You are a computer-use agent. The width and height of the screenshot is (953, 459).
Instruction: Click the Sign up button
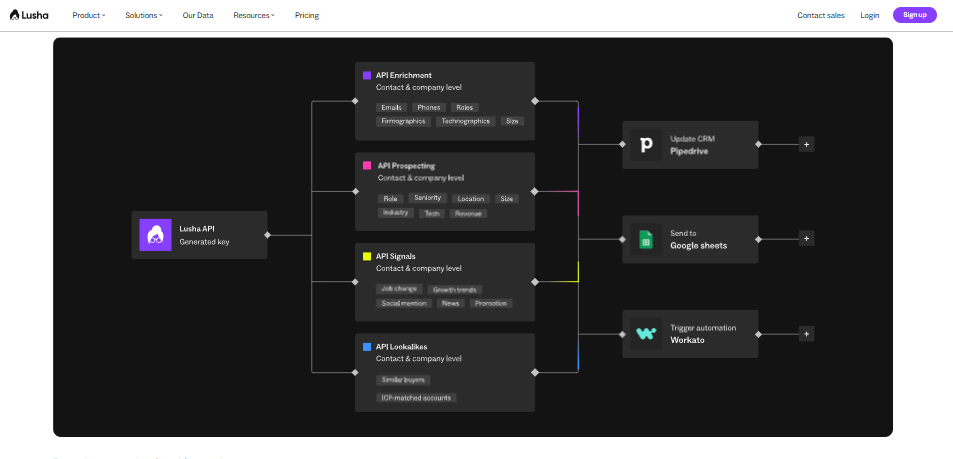tap(915, 15)
